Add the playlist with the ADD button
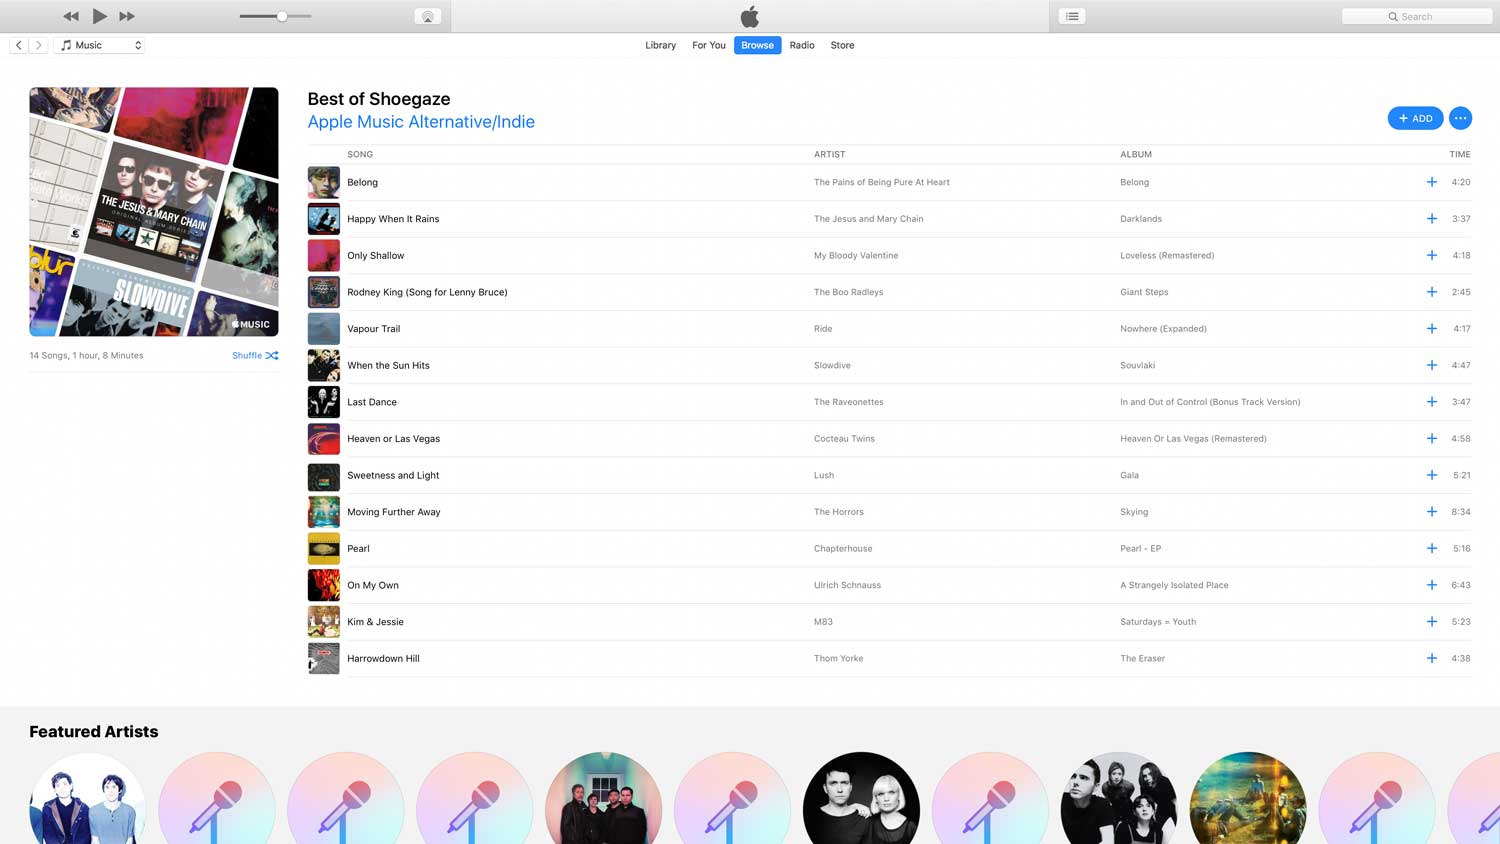The image size is (1500, 844). (x=1415, y=118)
